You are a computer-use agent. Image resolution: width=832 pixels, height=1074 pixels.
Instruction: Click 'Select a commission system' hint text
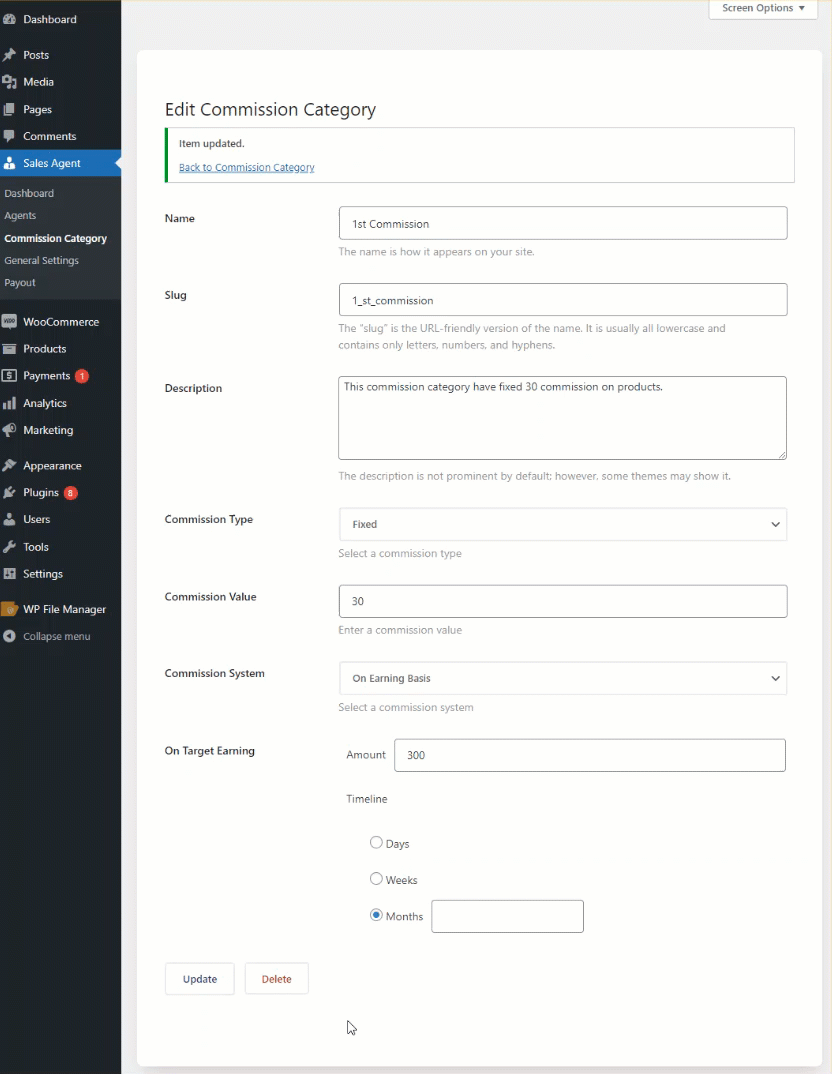405,708
